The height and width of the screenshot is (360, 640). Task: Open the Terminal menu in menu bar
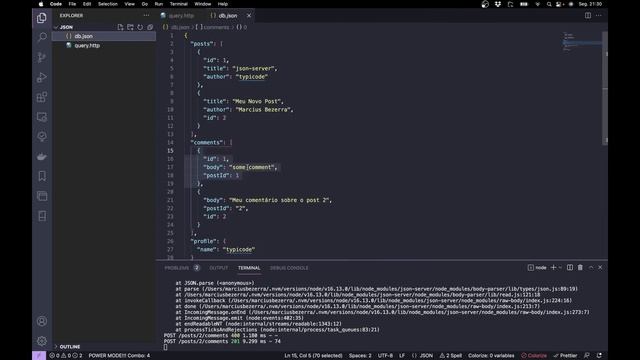point(179,4)
